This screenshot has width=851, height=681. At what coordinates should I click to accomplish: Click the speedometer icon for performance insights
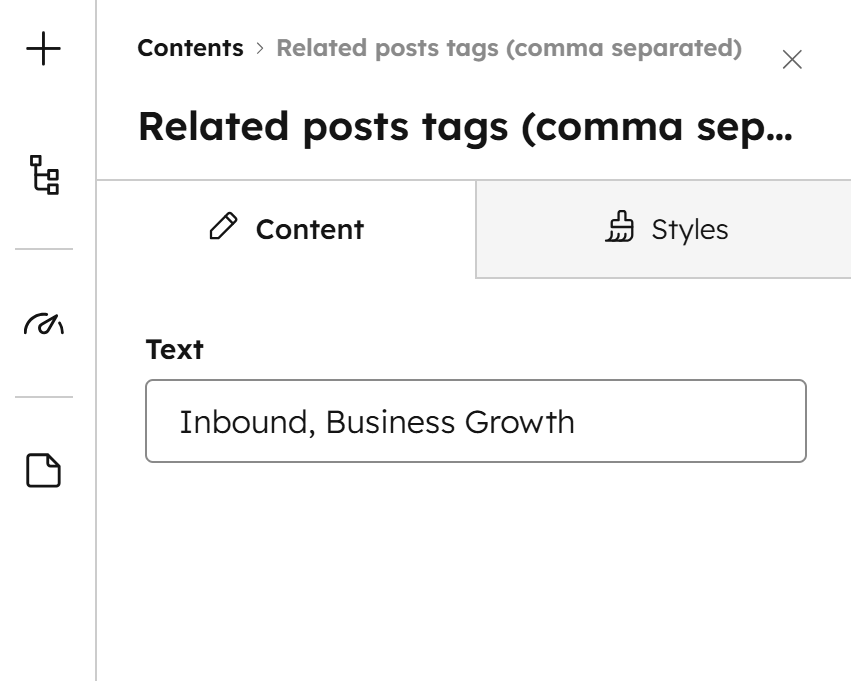44,323
